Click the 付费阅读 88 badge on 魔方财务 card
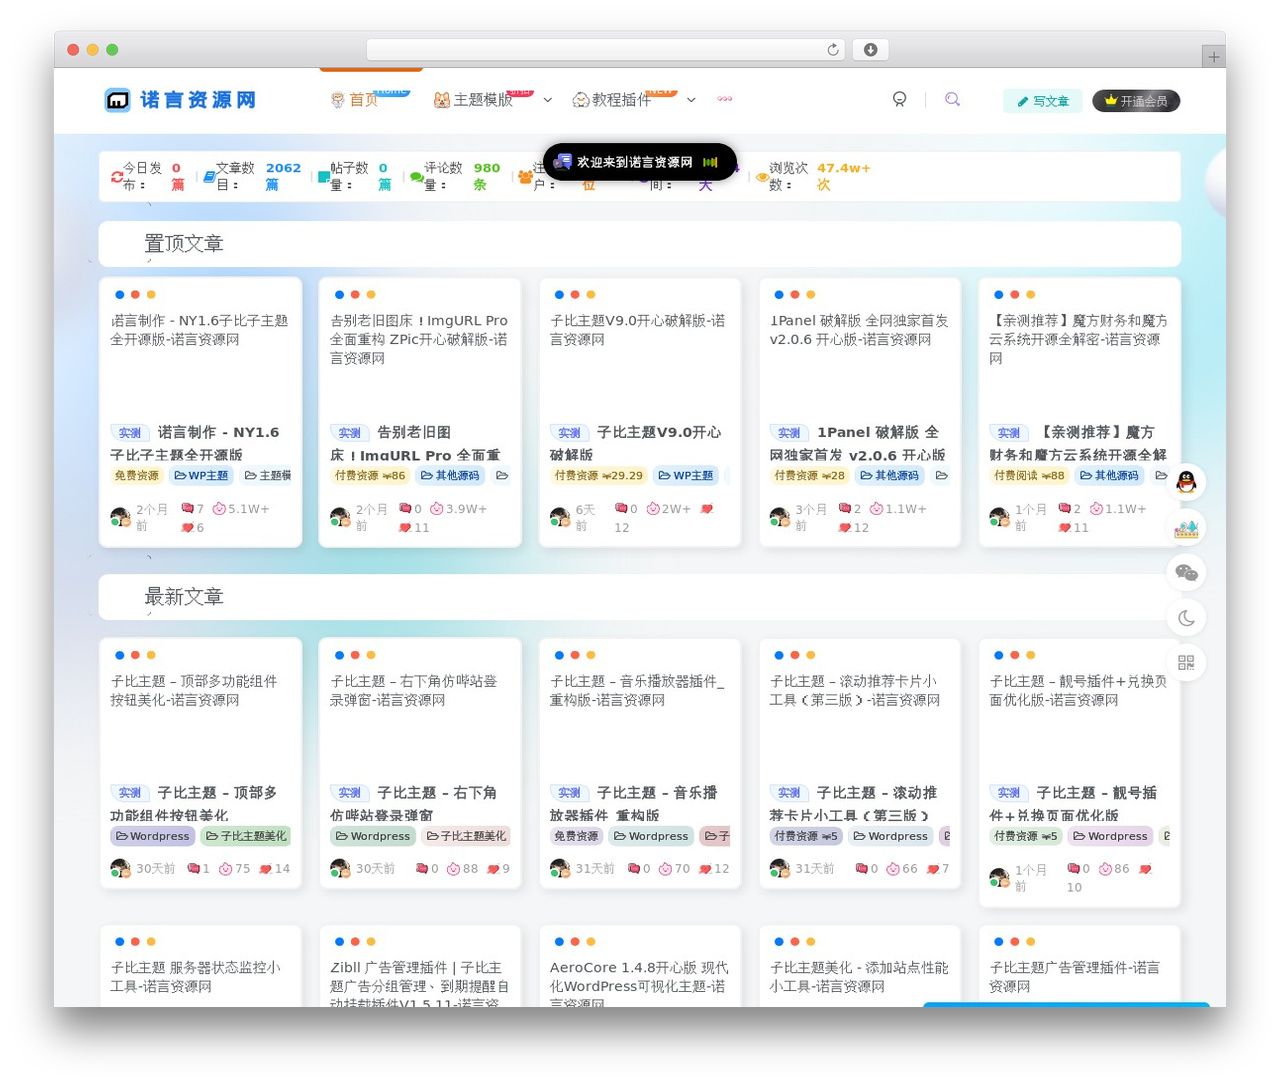 (1029, 476)
